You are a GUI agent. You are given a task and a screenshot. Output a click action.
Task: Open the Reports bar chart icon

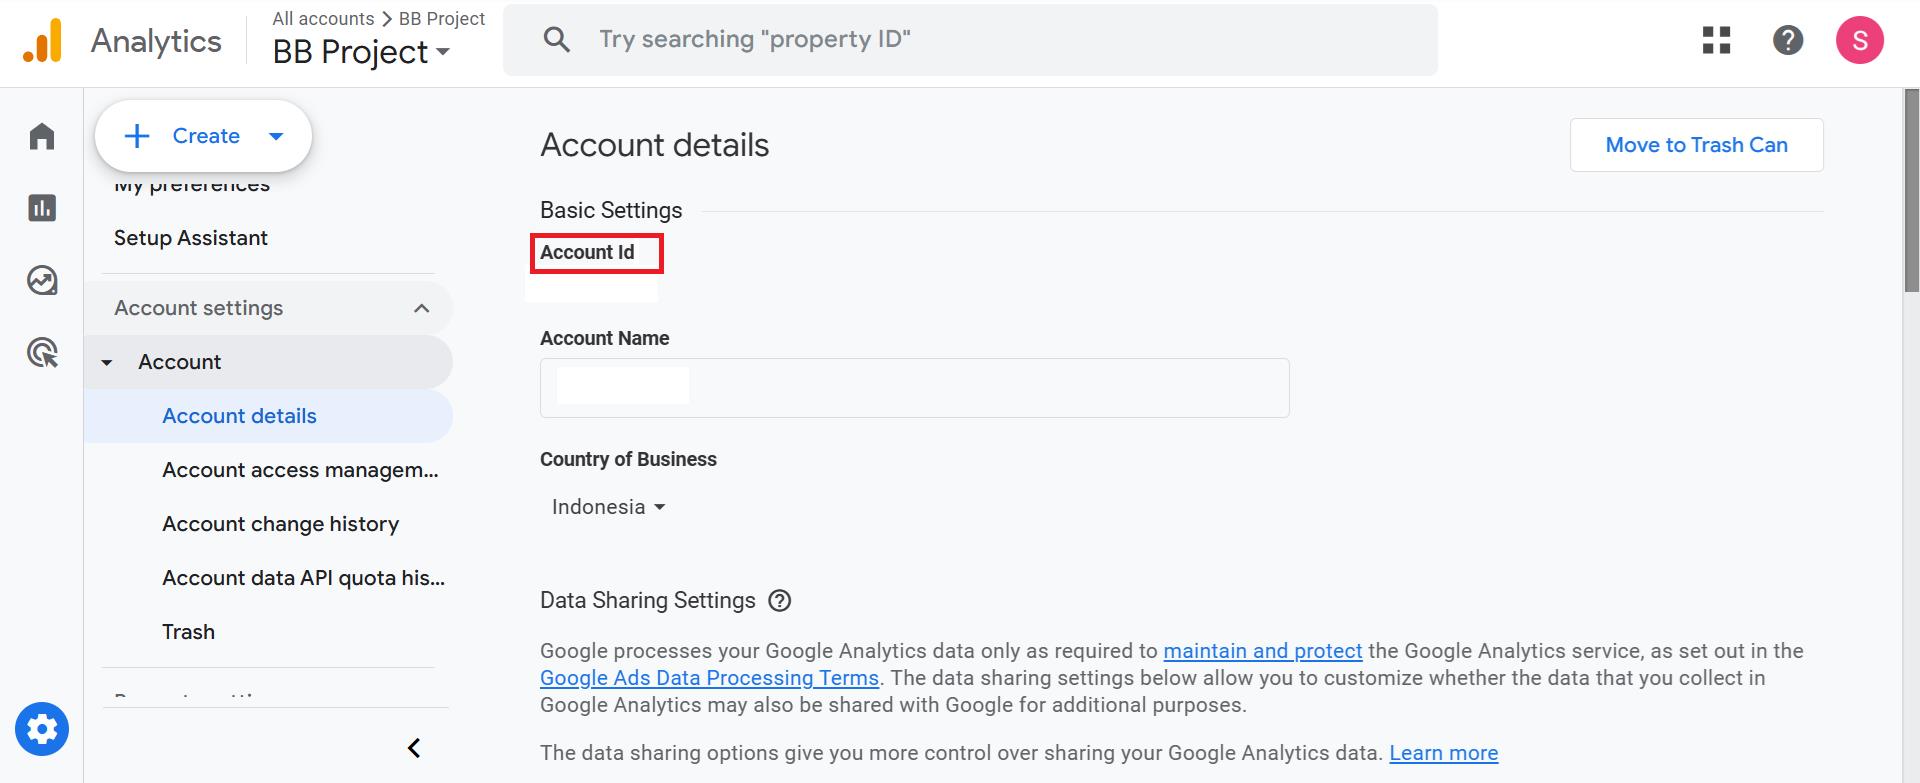[42, 208]
